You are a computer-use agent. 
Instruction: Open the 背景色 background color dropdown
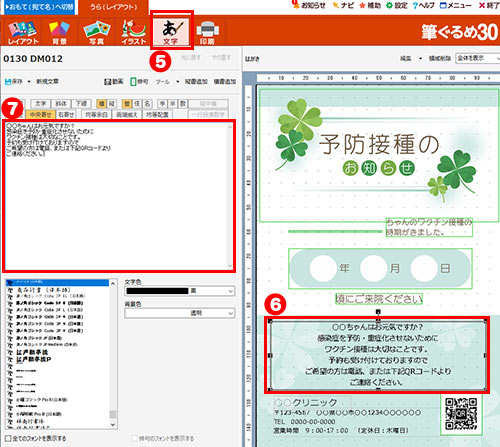[180, 313]
